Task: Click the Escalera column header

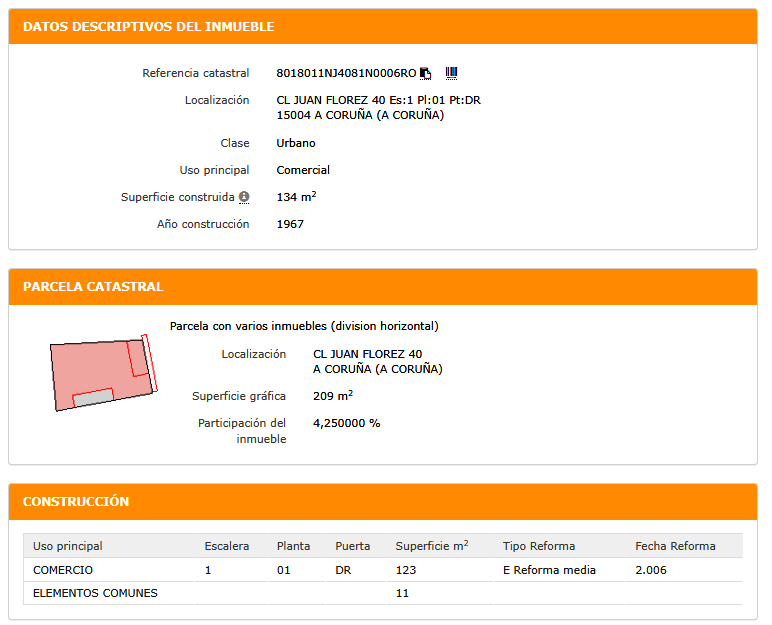Action: pos(226,546)
